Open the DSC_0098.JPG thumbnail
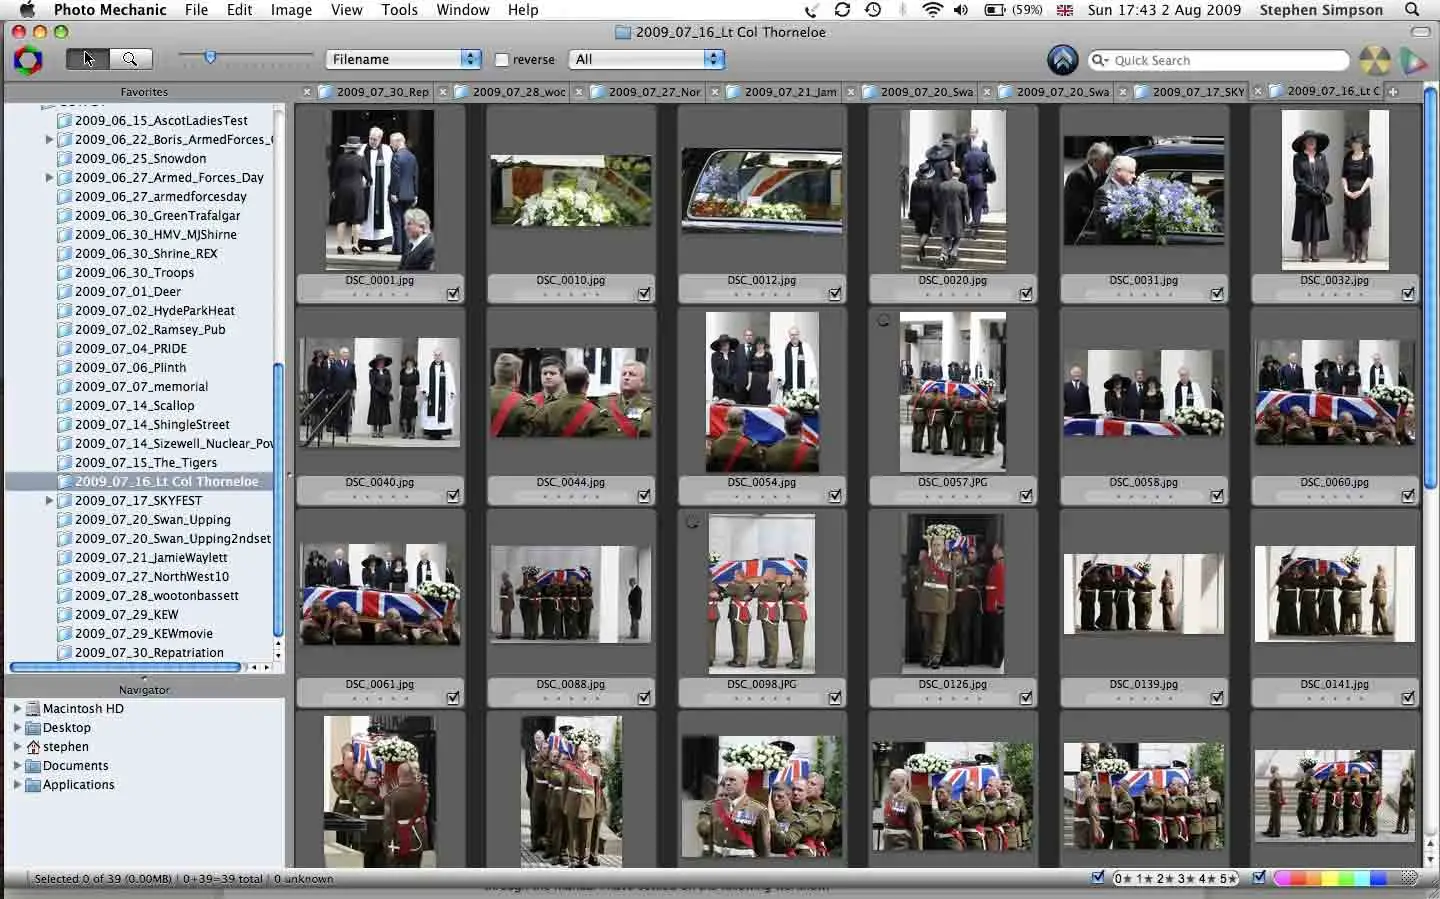 (x=761, y=593)
